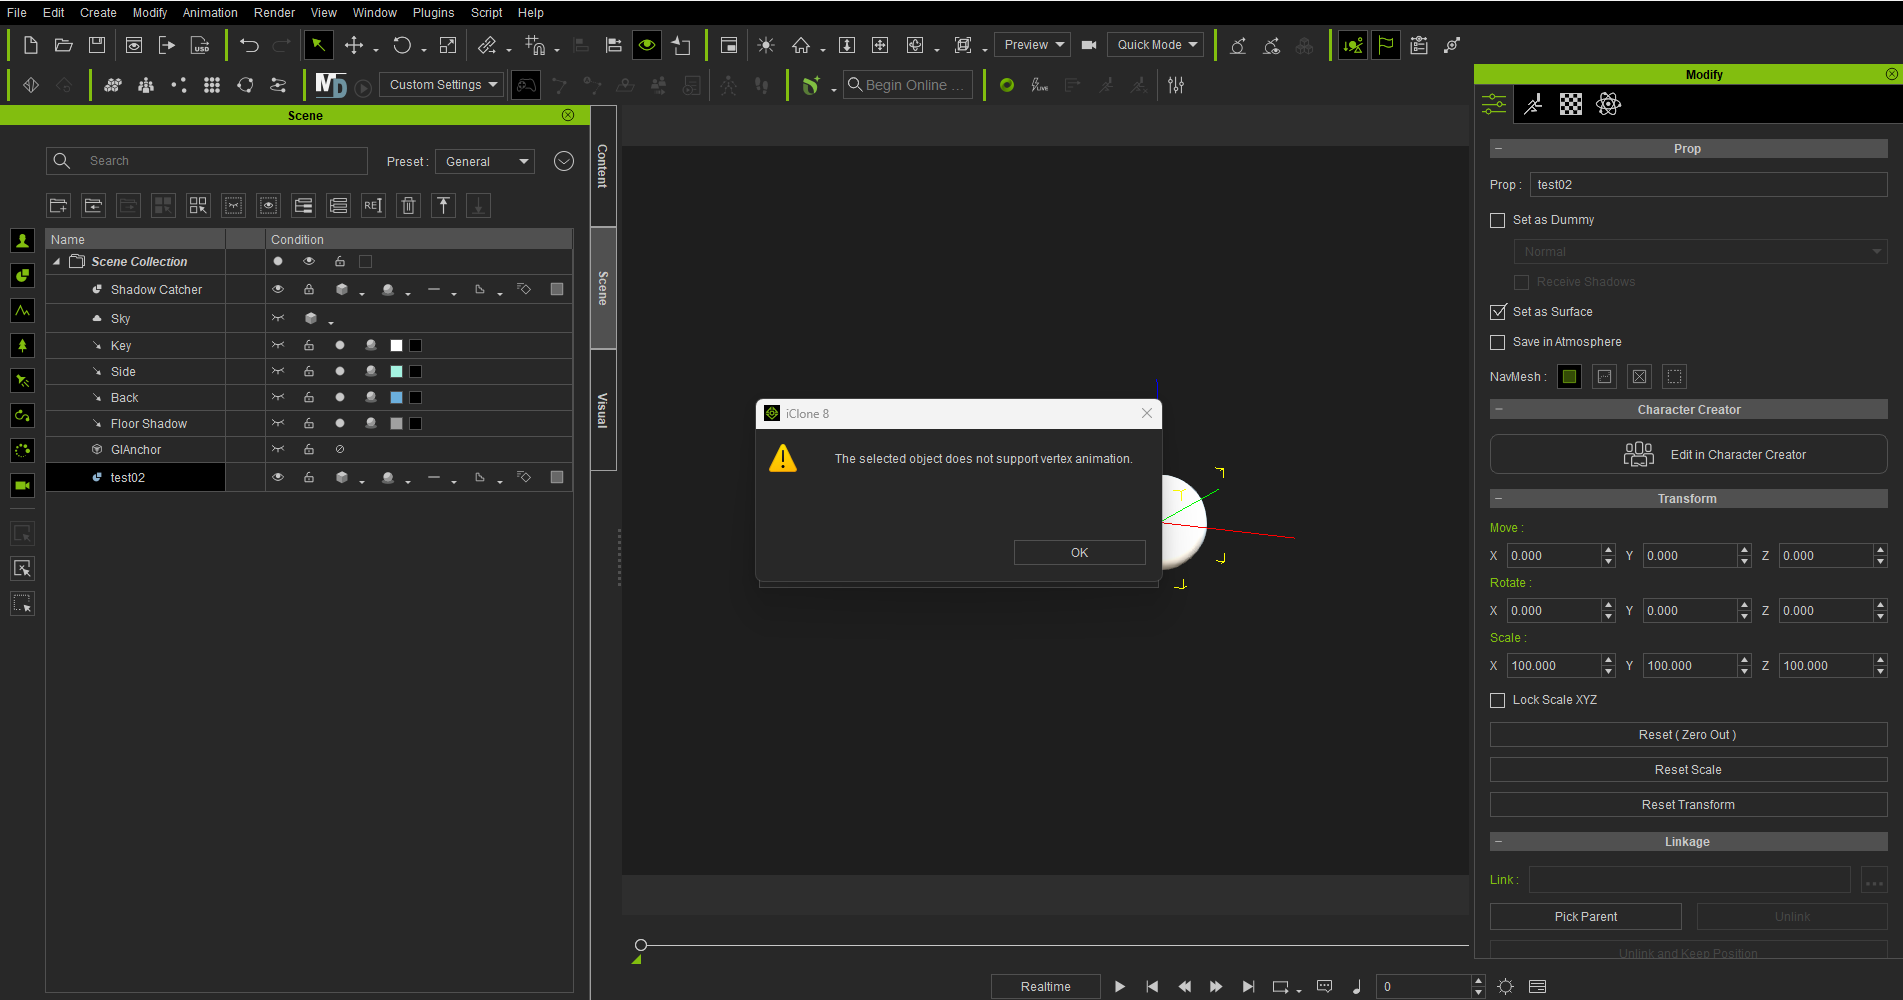Click the checkered Material tab icon
This screenshot has width=1903, height=1000.
tap(1571, 104)
